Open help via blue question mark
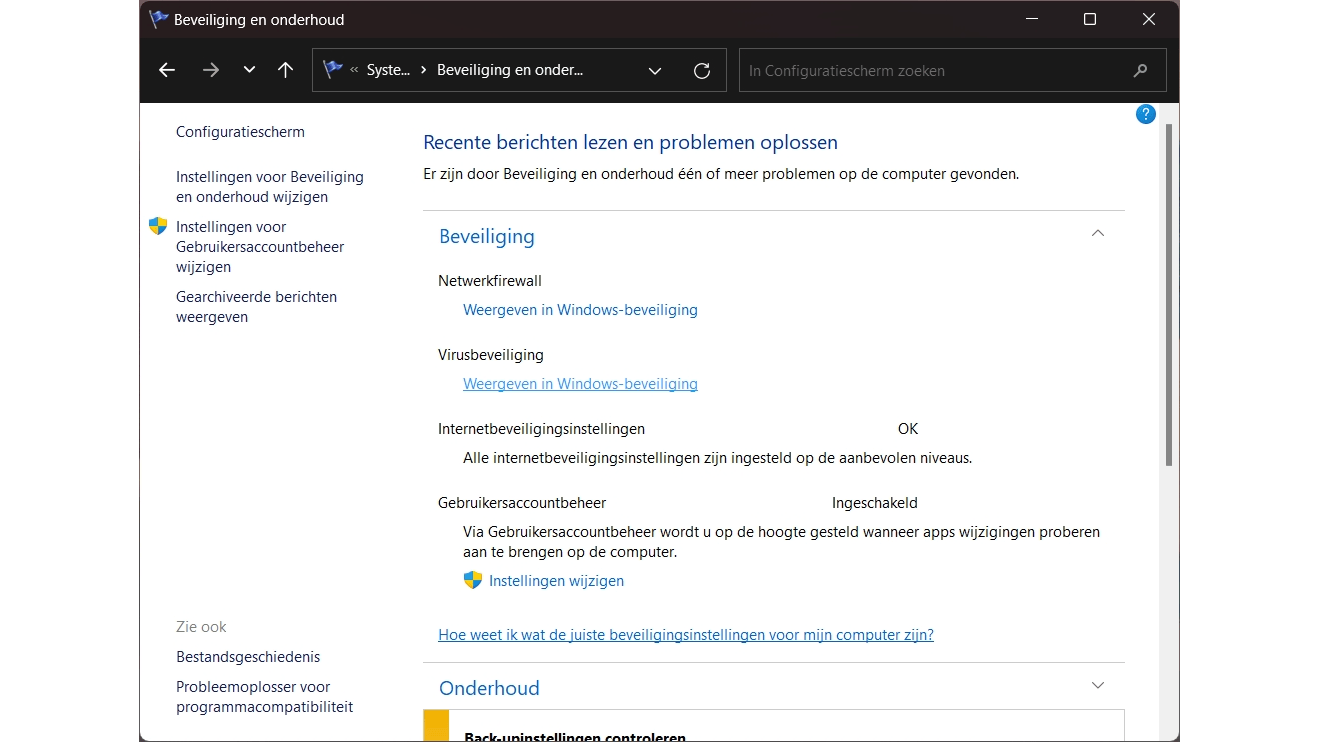 click(x=1146, y=115)
